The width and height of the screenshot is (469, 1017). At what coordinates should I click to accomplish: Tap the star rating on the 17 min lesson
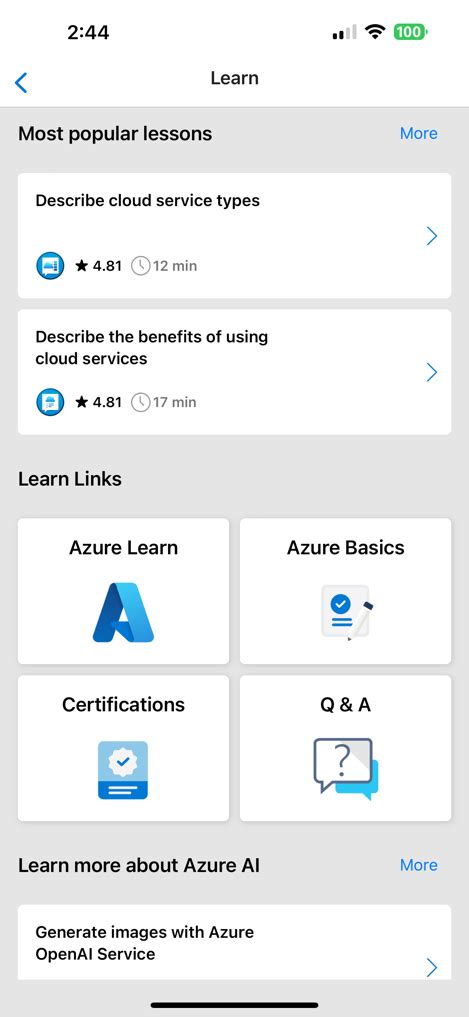(99, 402)
